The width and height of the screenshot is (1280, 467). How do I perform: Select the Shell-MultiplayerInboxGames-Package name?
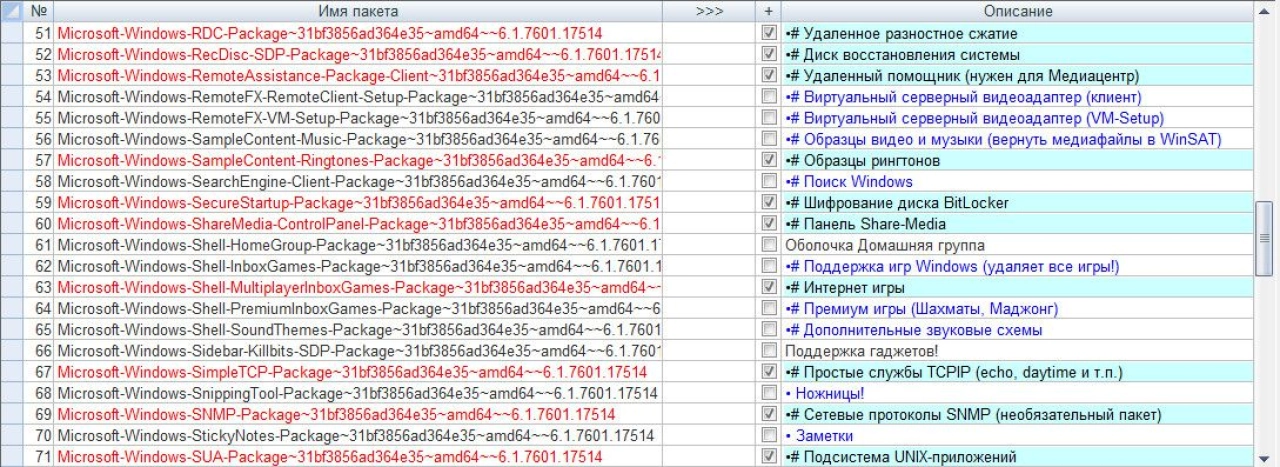358,287
